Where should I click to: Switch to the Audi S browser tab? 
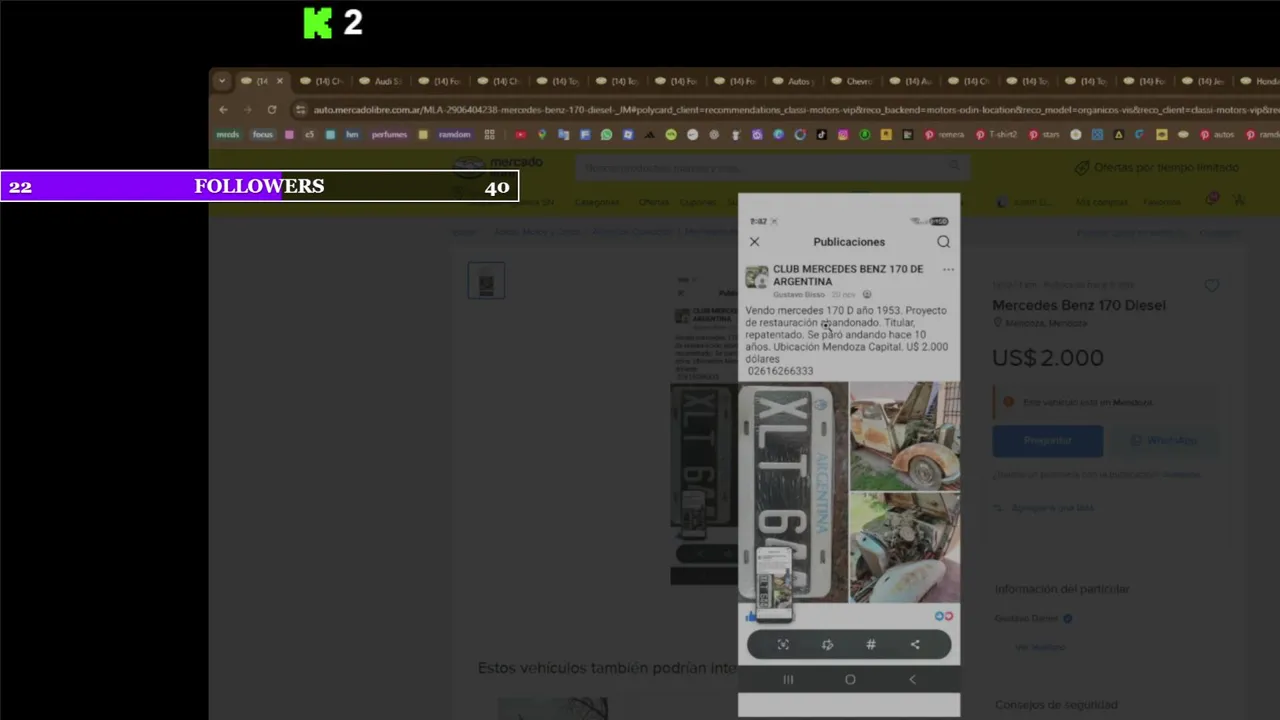[x=380, y=81]
